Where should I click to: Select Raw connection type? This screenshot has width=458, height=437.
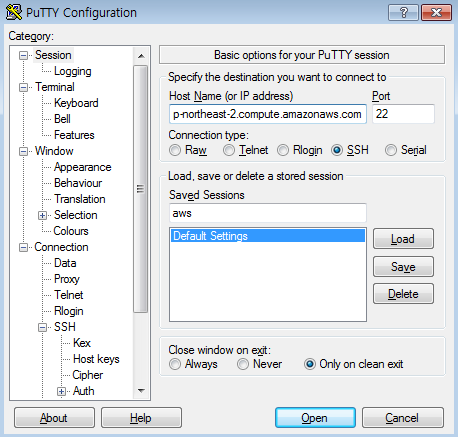[x=175, y=150]
